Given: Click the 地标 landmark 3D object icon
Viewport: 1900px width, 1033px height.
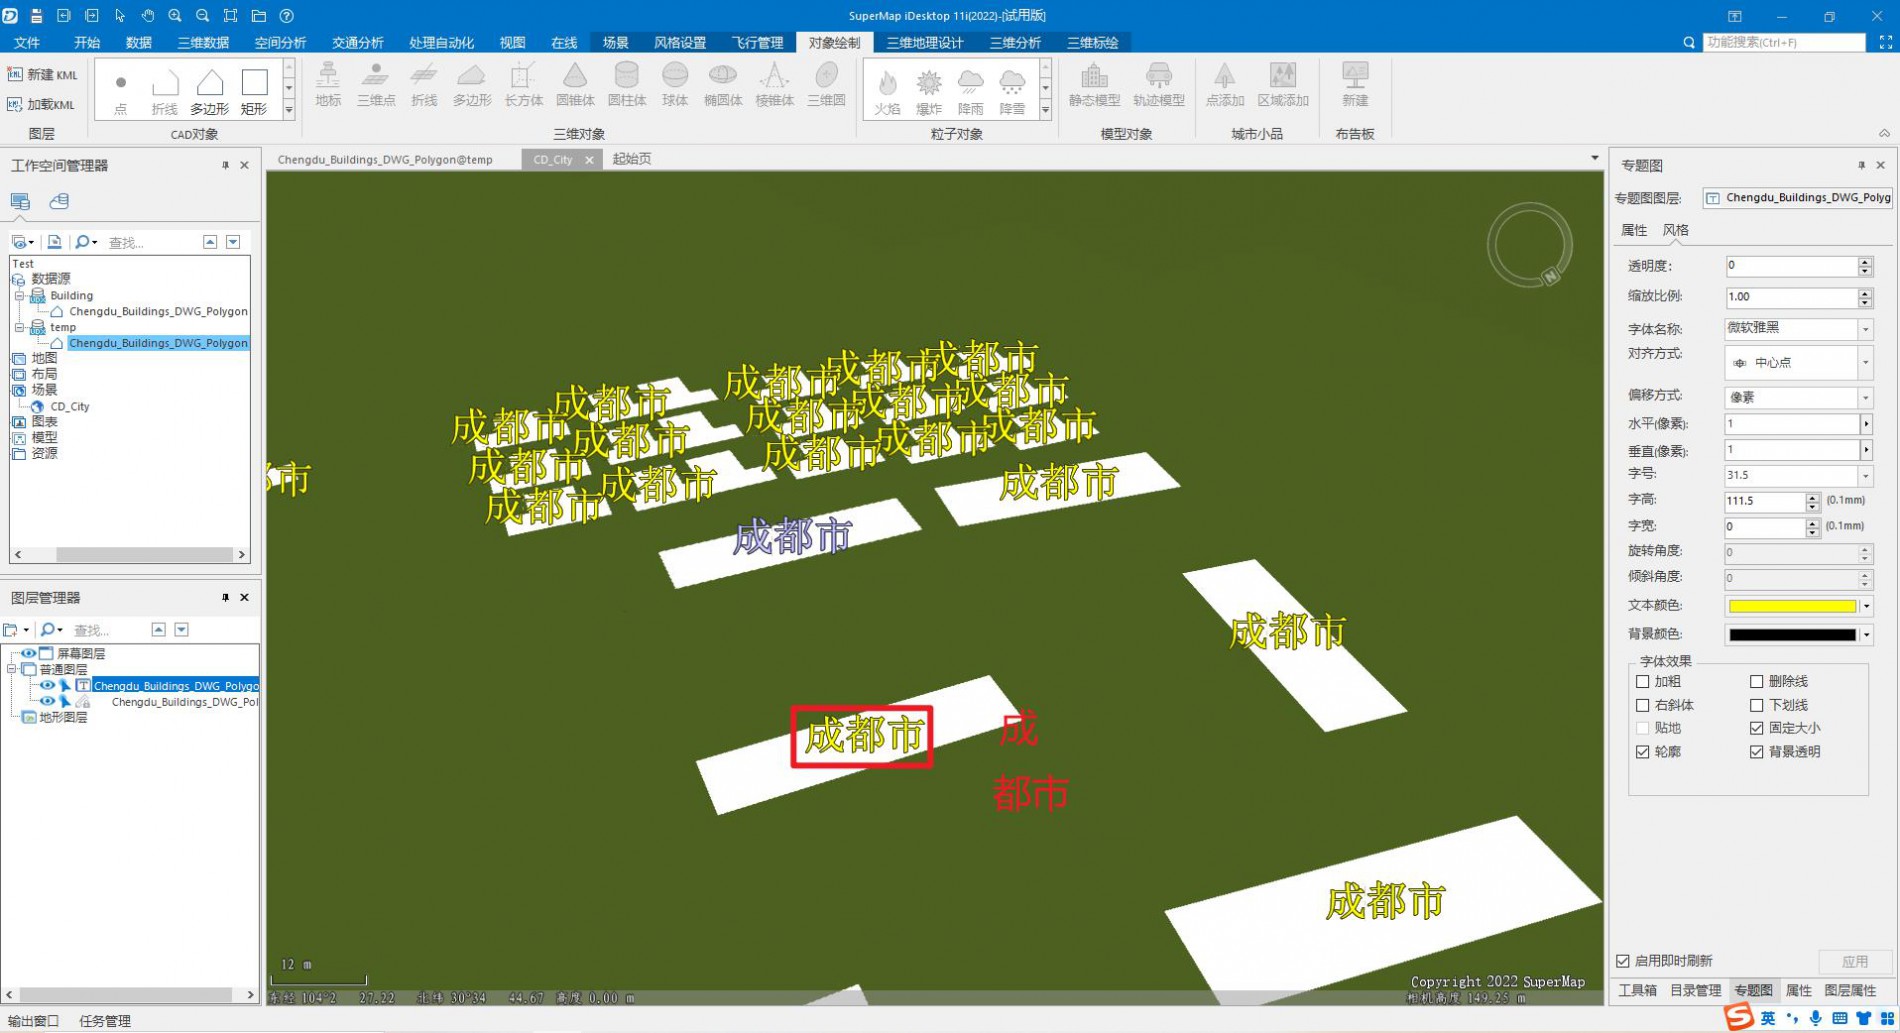Looking at the screenshot, I should coord(328,85).
